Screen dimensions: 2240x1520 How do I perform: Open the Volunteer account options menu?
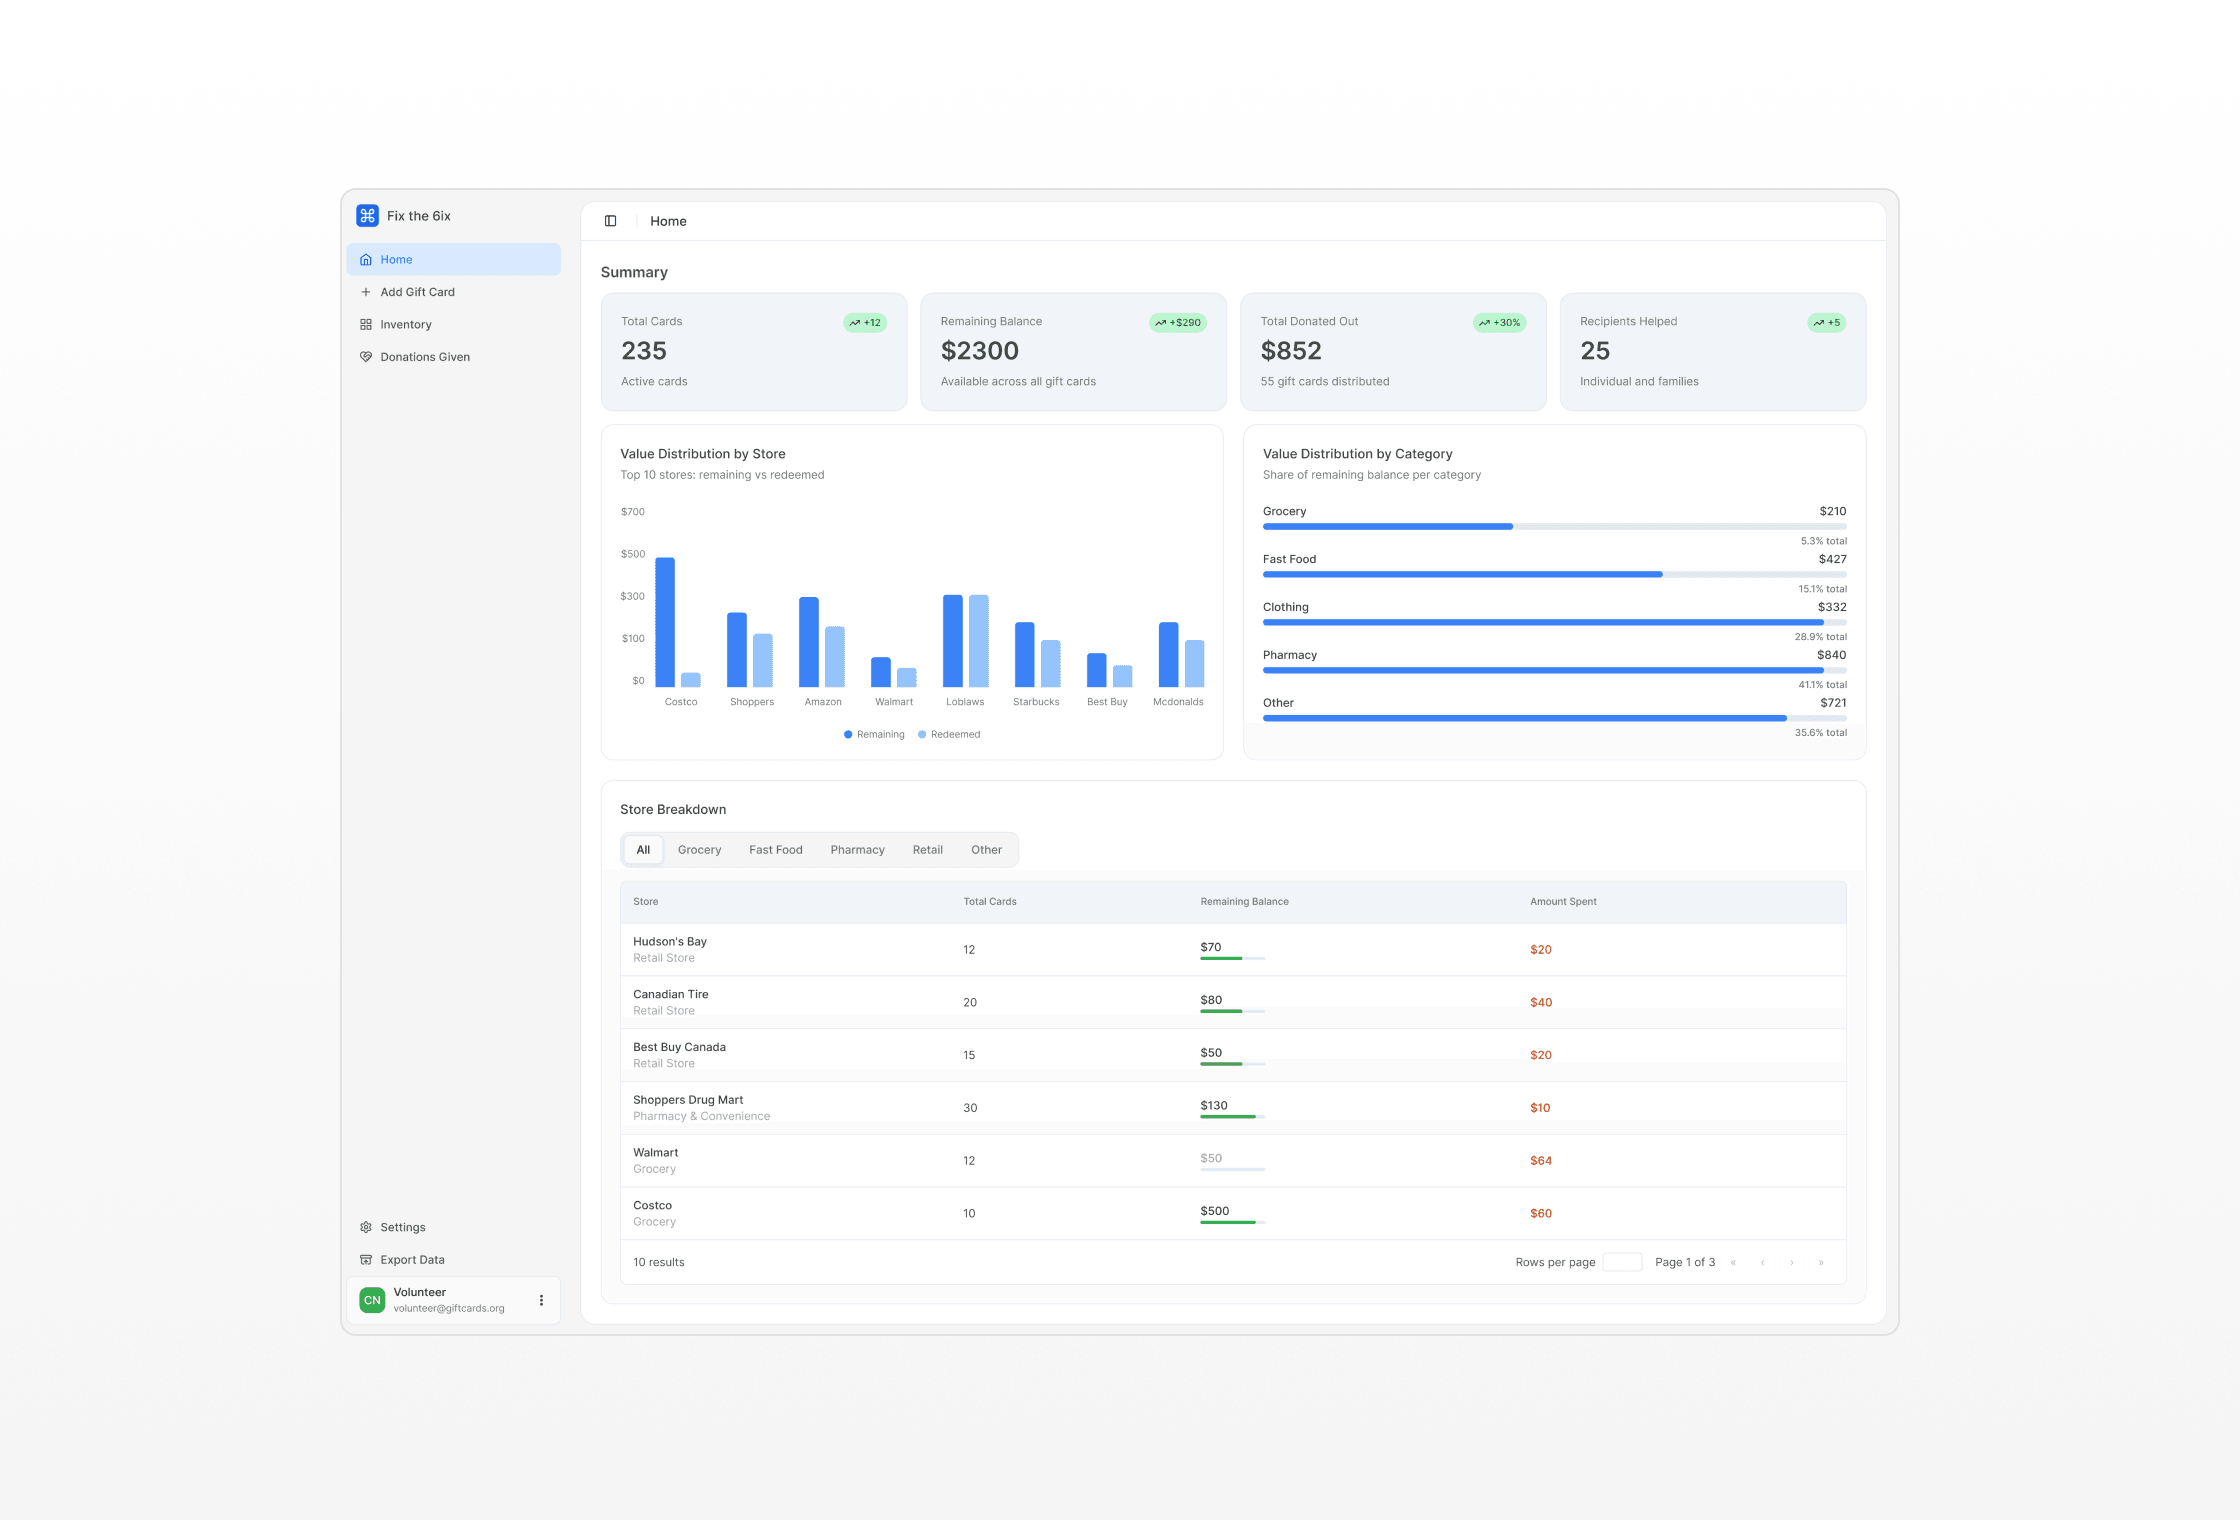point(541,1300)
